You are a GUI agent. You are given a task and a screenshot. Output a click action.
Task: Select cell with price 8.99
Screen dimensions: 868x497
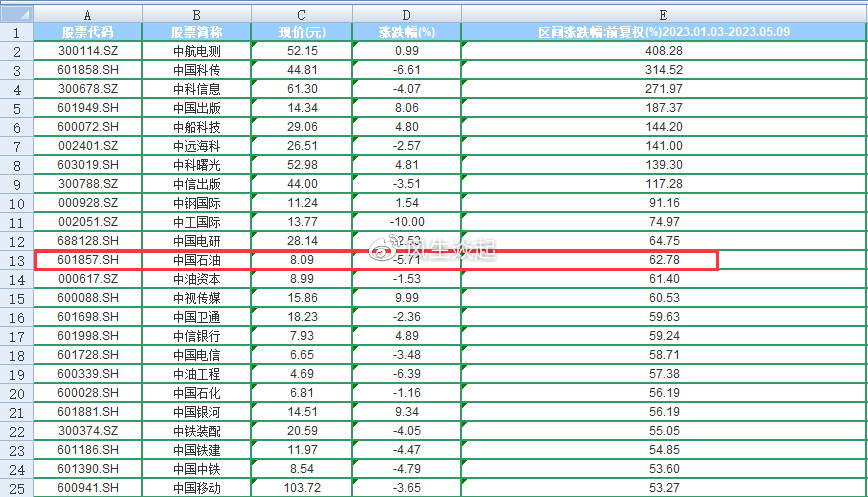point(302,279)
